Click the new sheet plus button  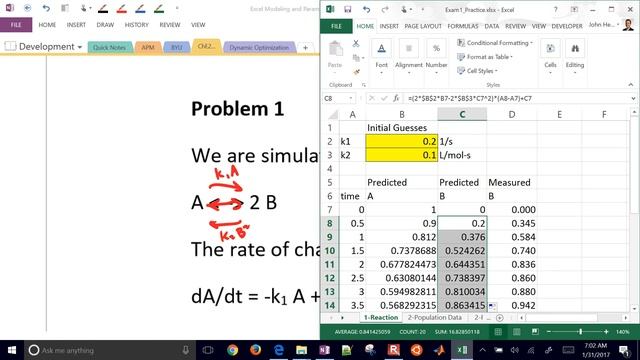point(500,318)
